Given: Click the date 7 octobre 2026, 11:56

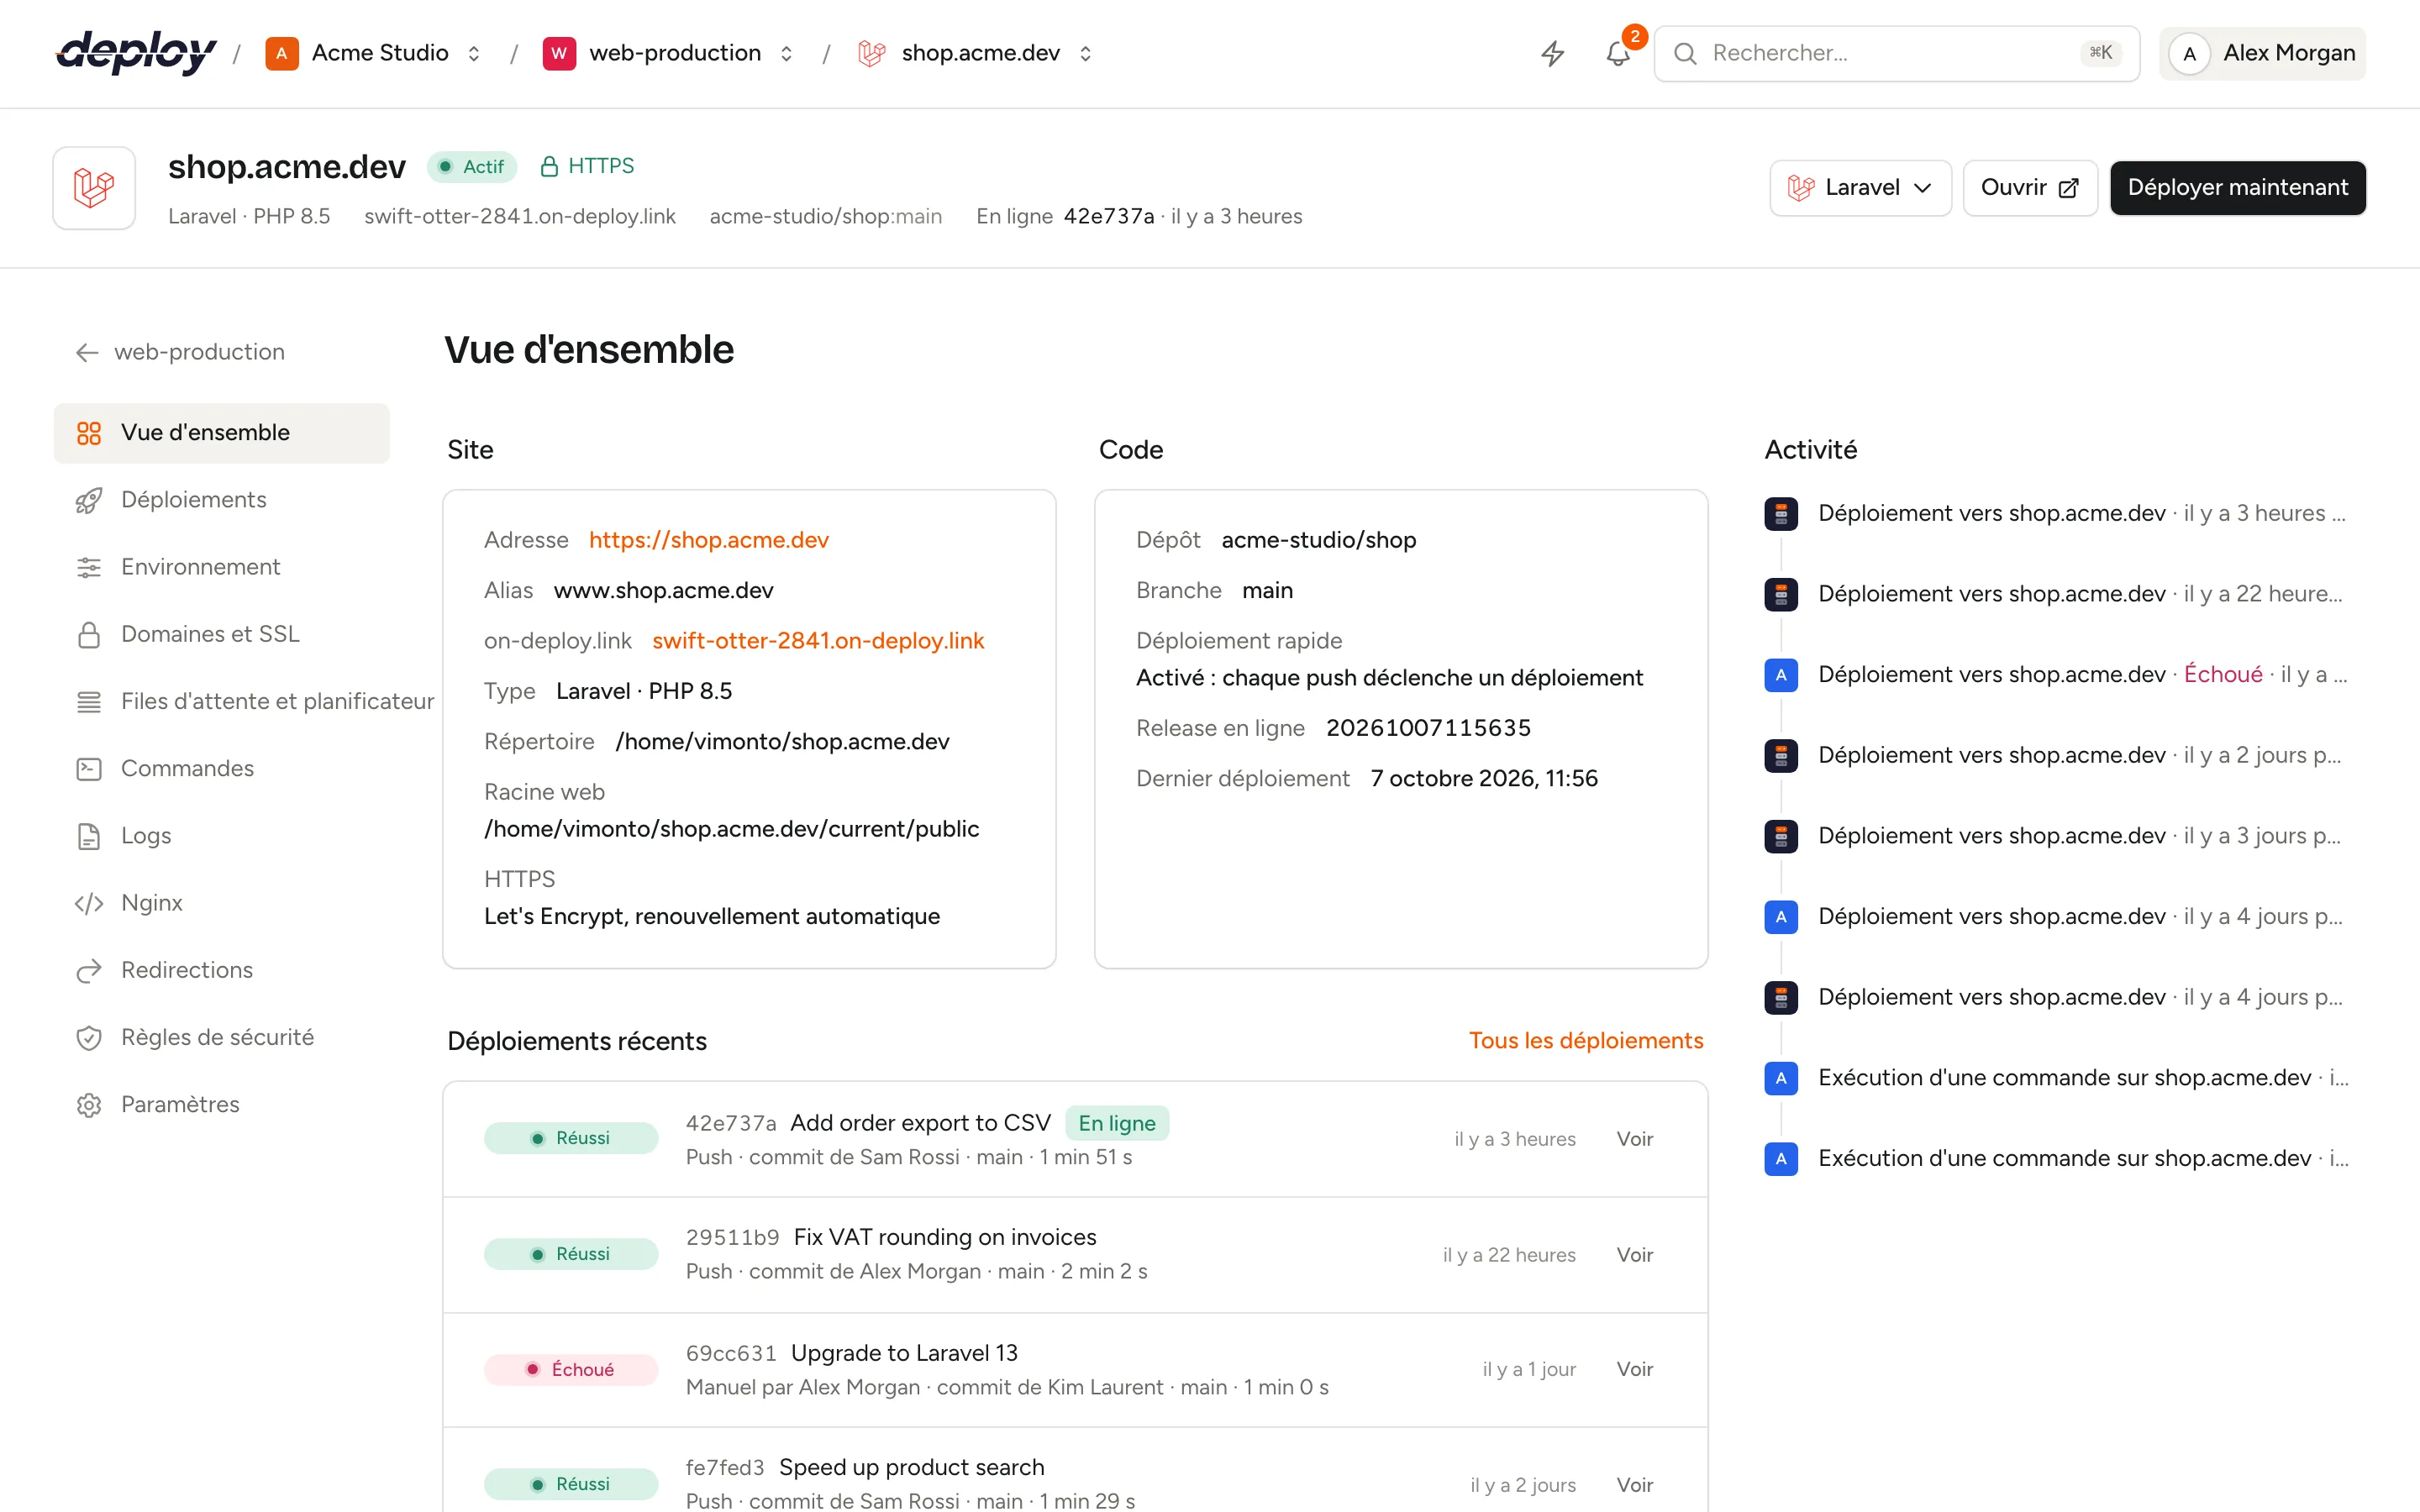Looking at the screenshot, I should pyautogui.click(x=1484, y=779).
